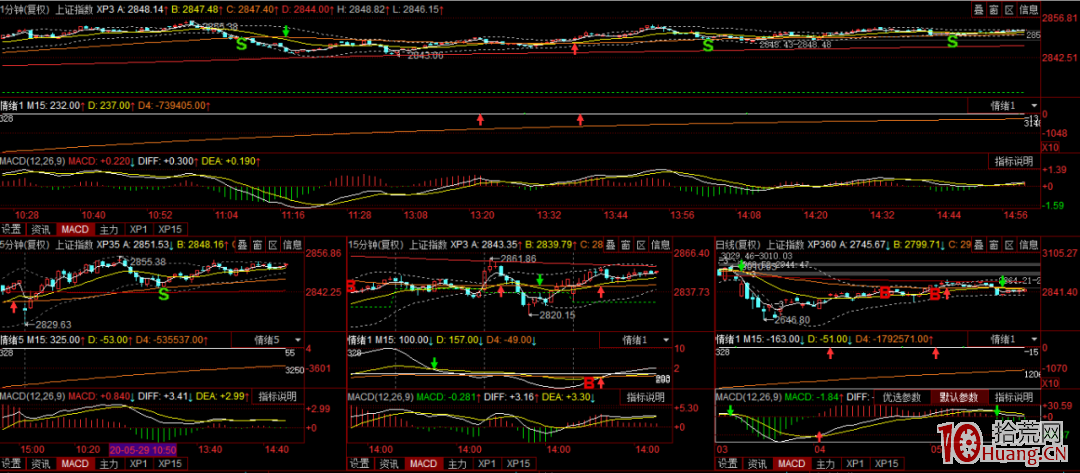Viewport: 1080px width, 473px height.
Task: Select the 主力 tab under 1分钟 chart
Action: (108, 229)
